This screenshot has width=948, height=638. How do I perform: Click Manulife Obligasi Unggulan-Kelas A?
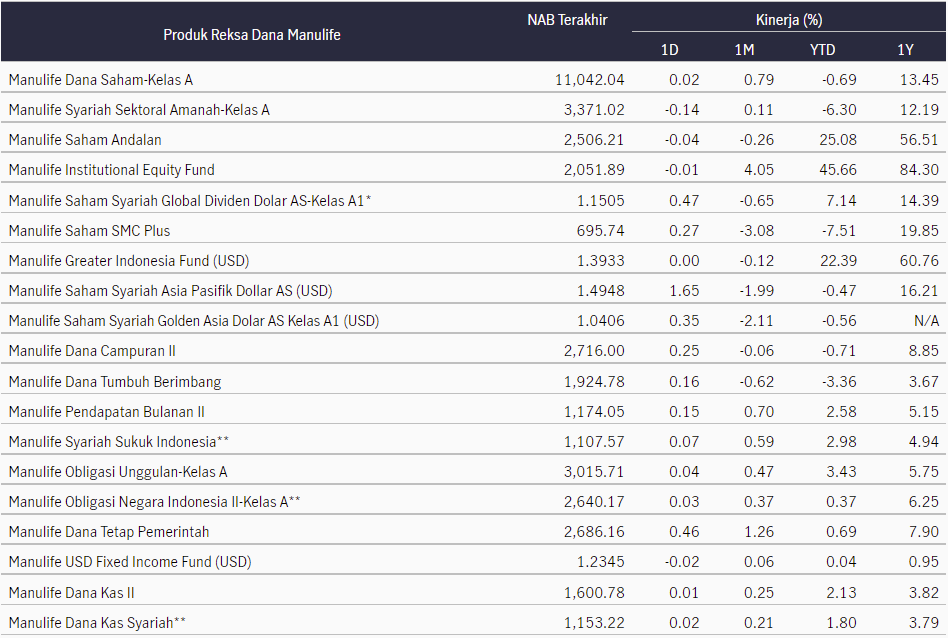pyautogui.click(x=118, y=472)
